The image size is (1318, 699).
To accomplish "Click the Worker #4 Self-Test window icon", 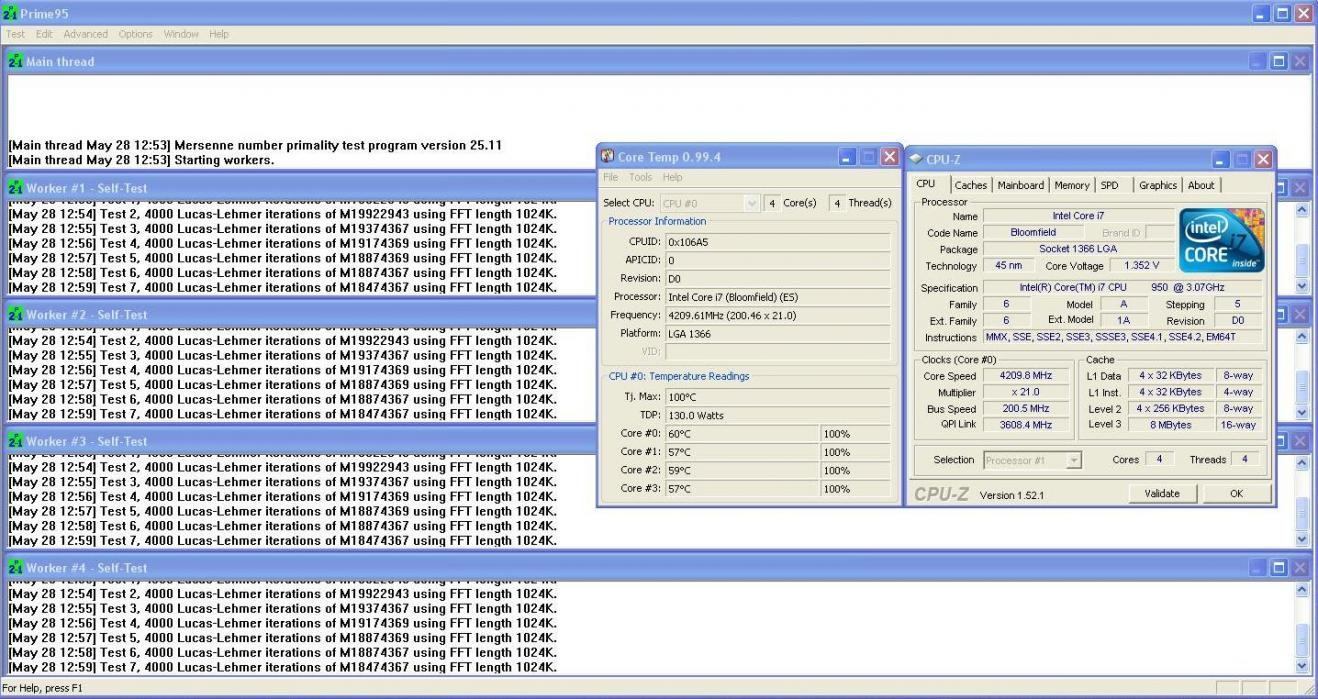I will coord(15,567).
